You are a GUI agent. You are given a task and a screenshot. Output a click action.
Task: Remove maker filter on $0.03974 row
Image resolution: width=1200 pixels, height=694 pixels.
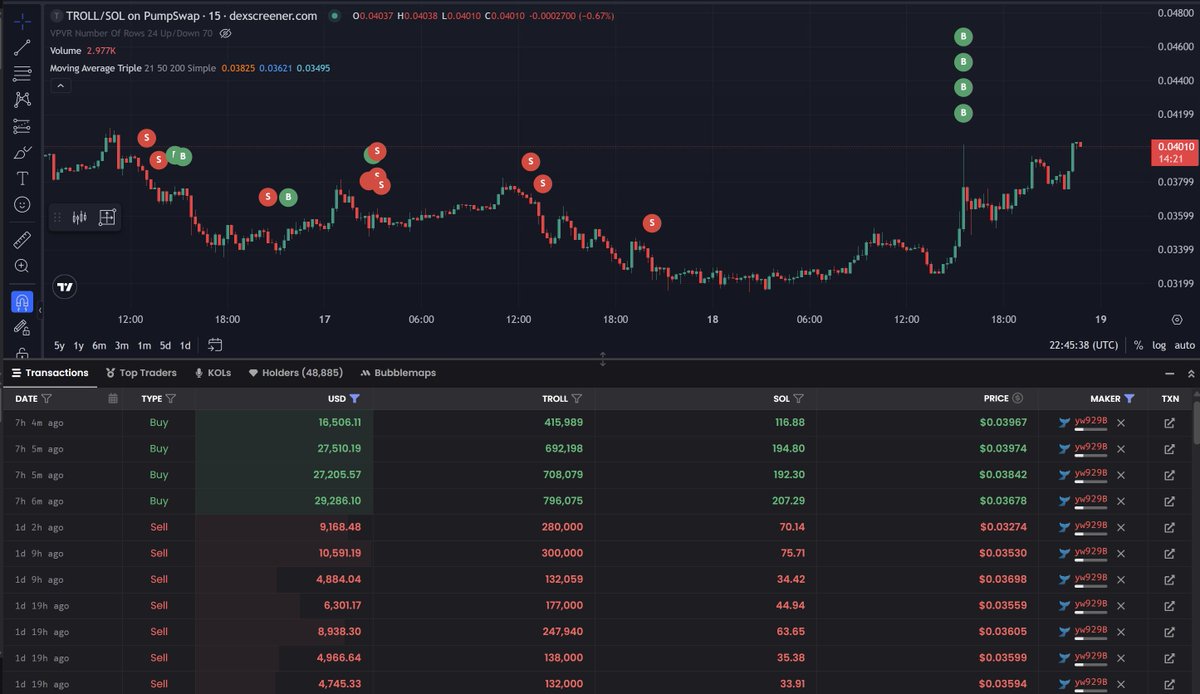tap(1121, 449)
